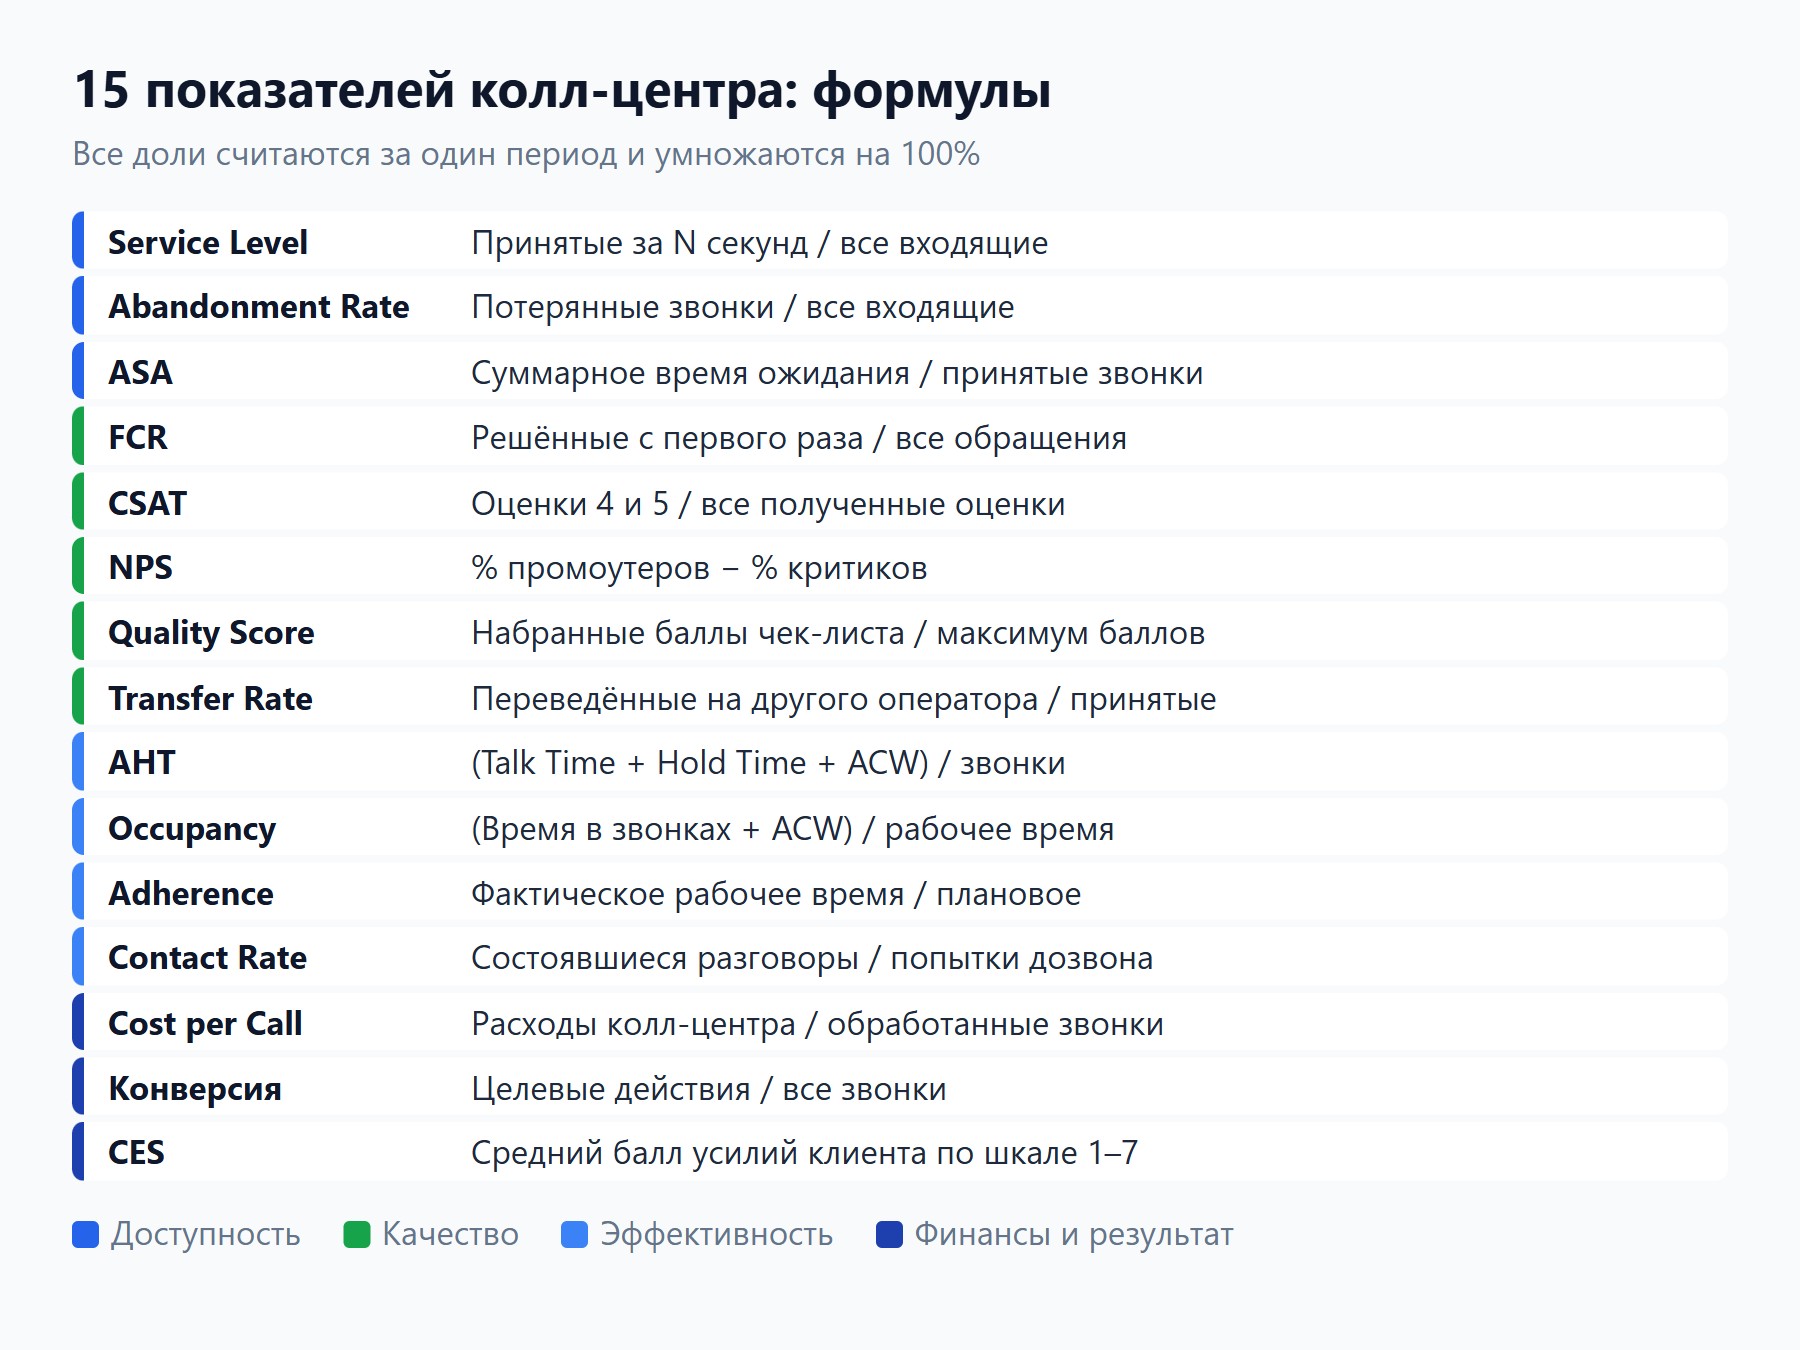Select the FCR metric label
Image resolution: width=1800 pixels, height=1350 pixels.
tap(138, 438)
